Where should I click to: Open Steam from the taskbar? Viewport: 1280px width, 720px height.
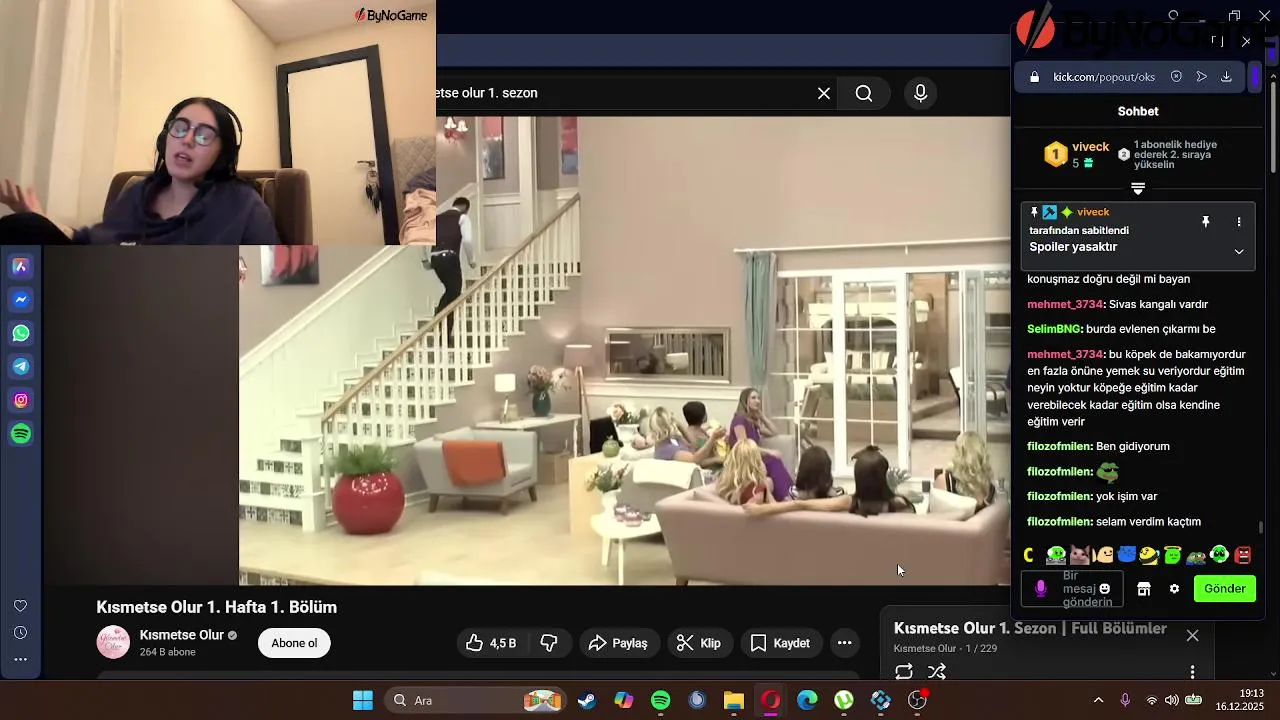coord(587,700)
